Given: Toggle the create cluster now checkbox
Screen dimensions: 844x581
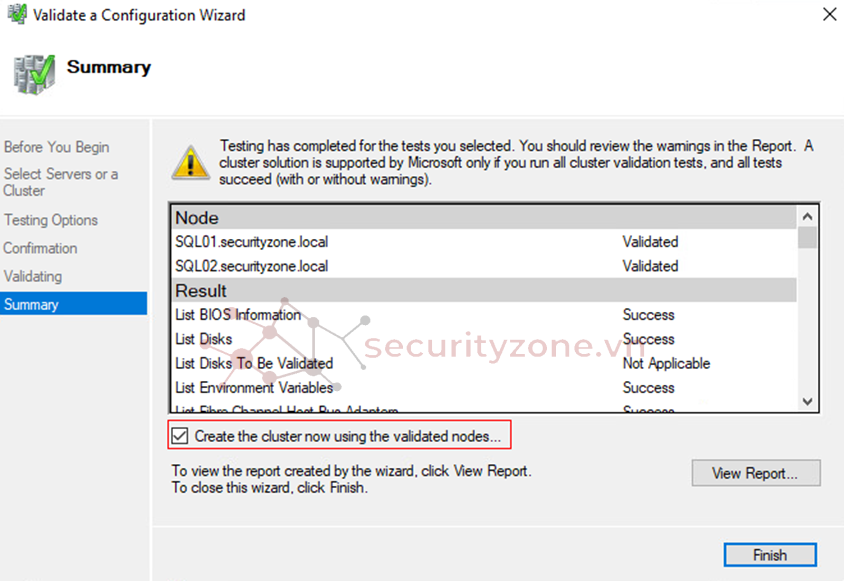Looking at the screenshot, I should point(179,436).
